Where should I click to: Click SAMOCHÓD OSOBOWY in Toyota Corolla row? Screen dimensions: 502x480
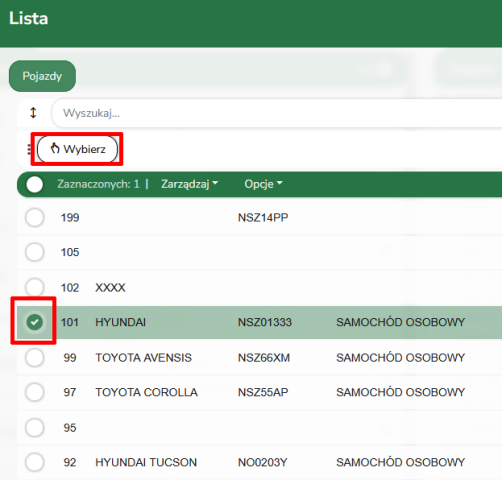(x=400, y=392)
